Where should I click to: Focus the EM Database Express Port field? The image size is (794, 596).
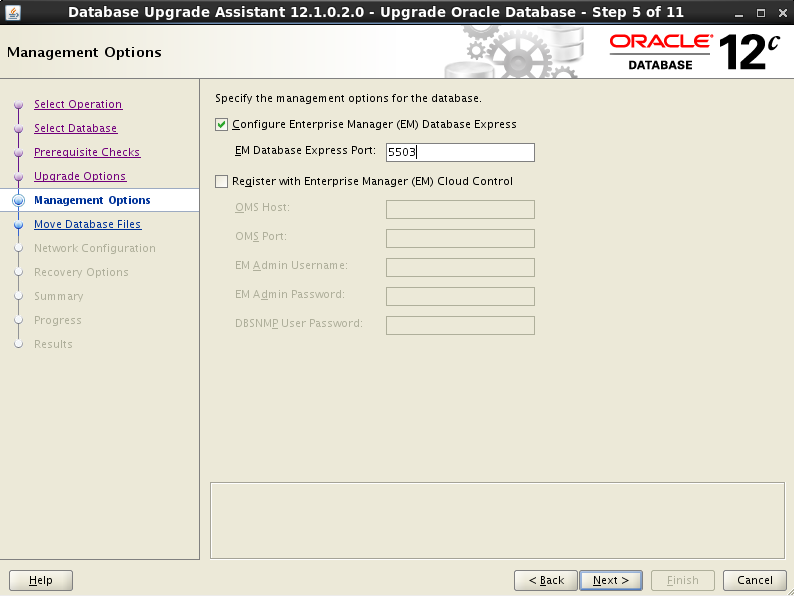(460, 152)
